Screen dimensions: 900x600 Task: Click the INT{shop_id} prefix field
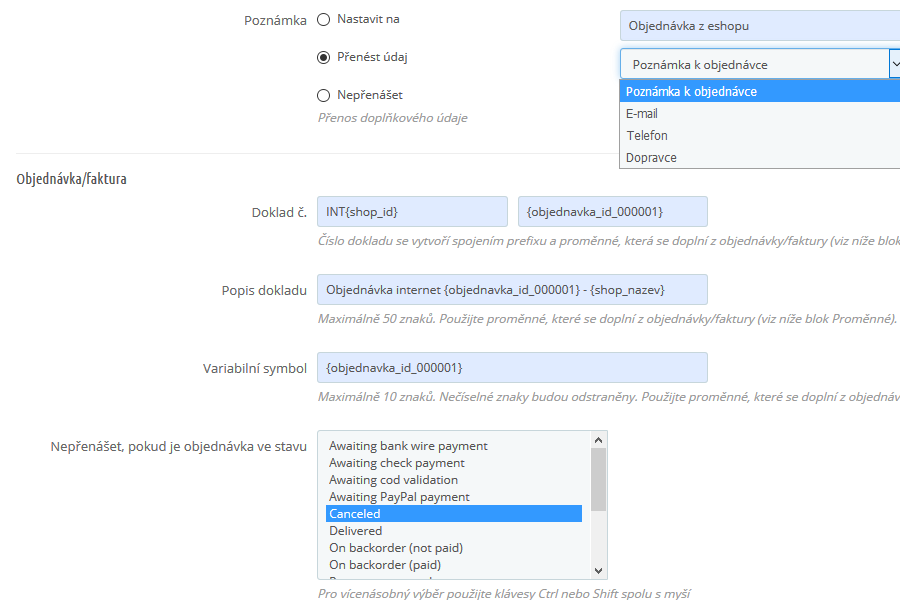click(x=412, y=212)
